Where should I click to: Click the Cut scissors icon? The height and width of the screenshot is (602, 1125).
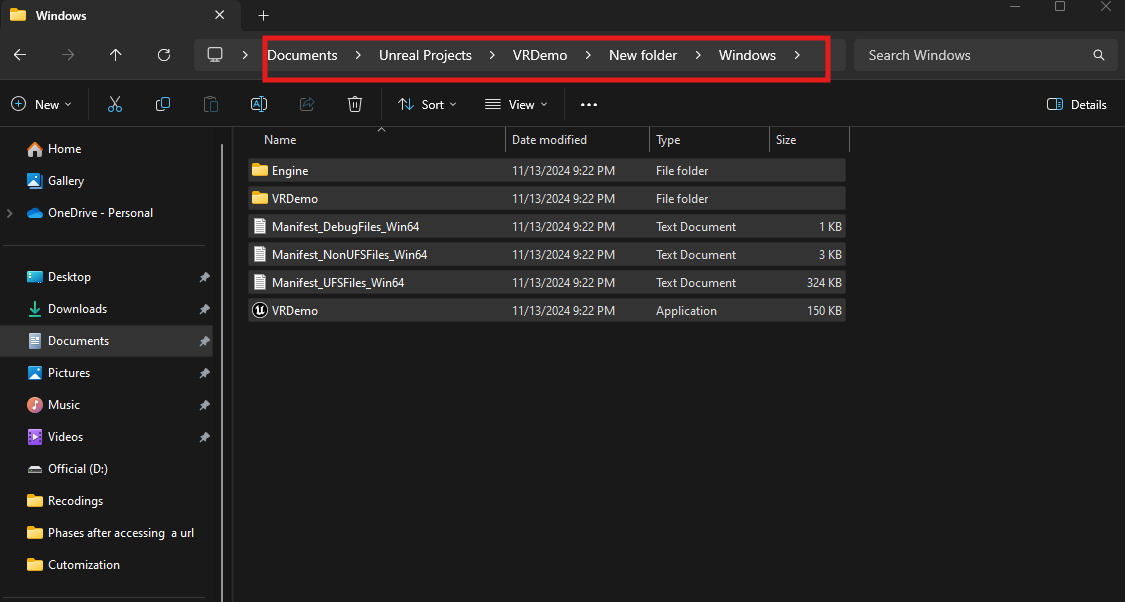point(115,104)
